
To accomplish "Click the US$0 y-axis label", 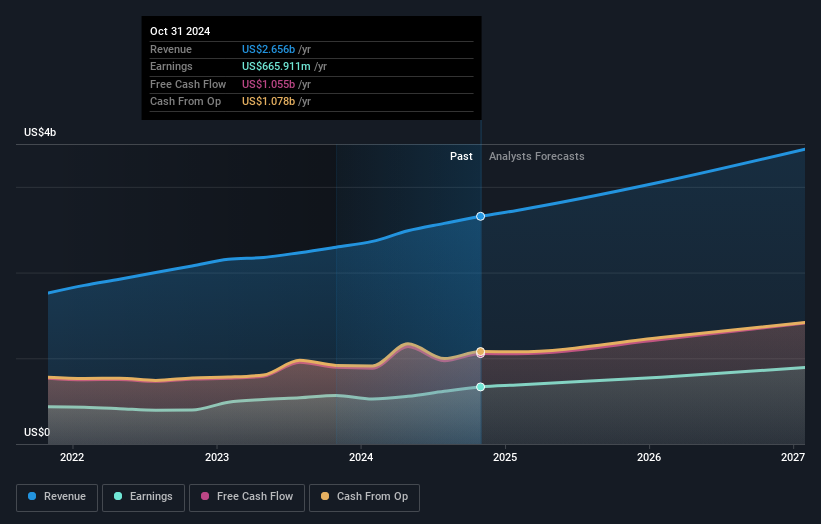I will [x=37, y=432].
